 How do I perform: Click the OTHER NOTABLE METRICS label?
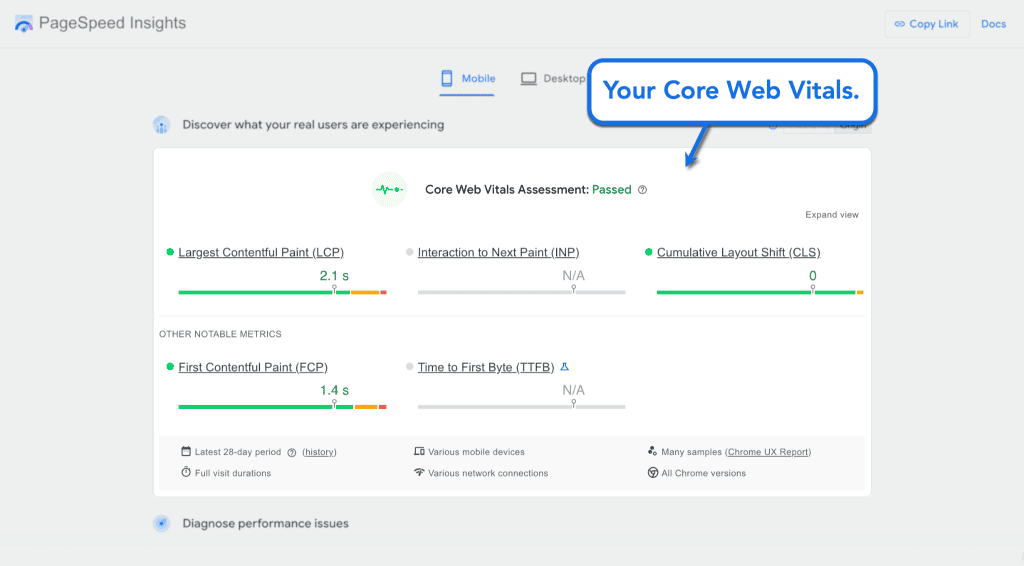coord(220,334)
